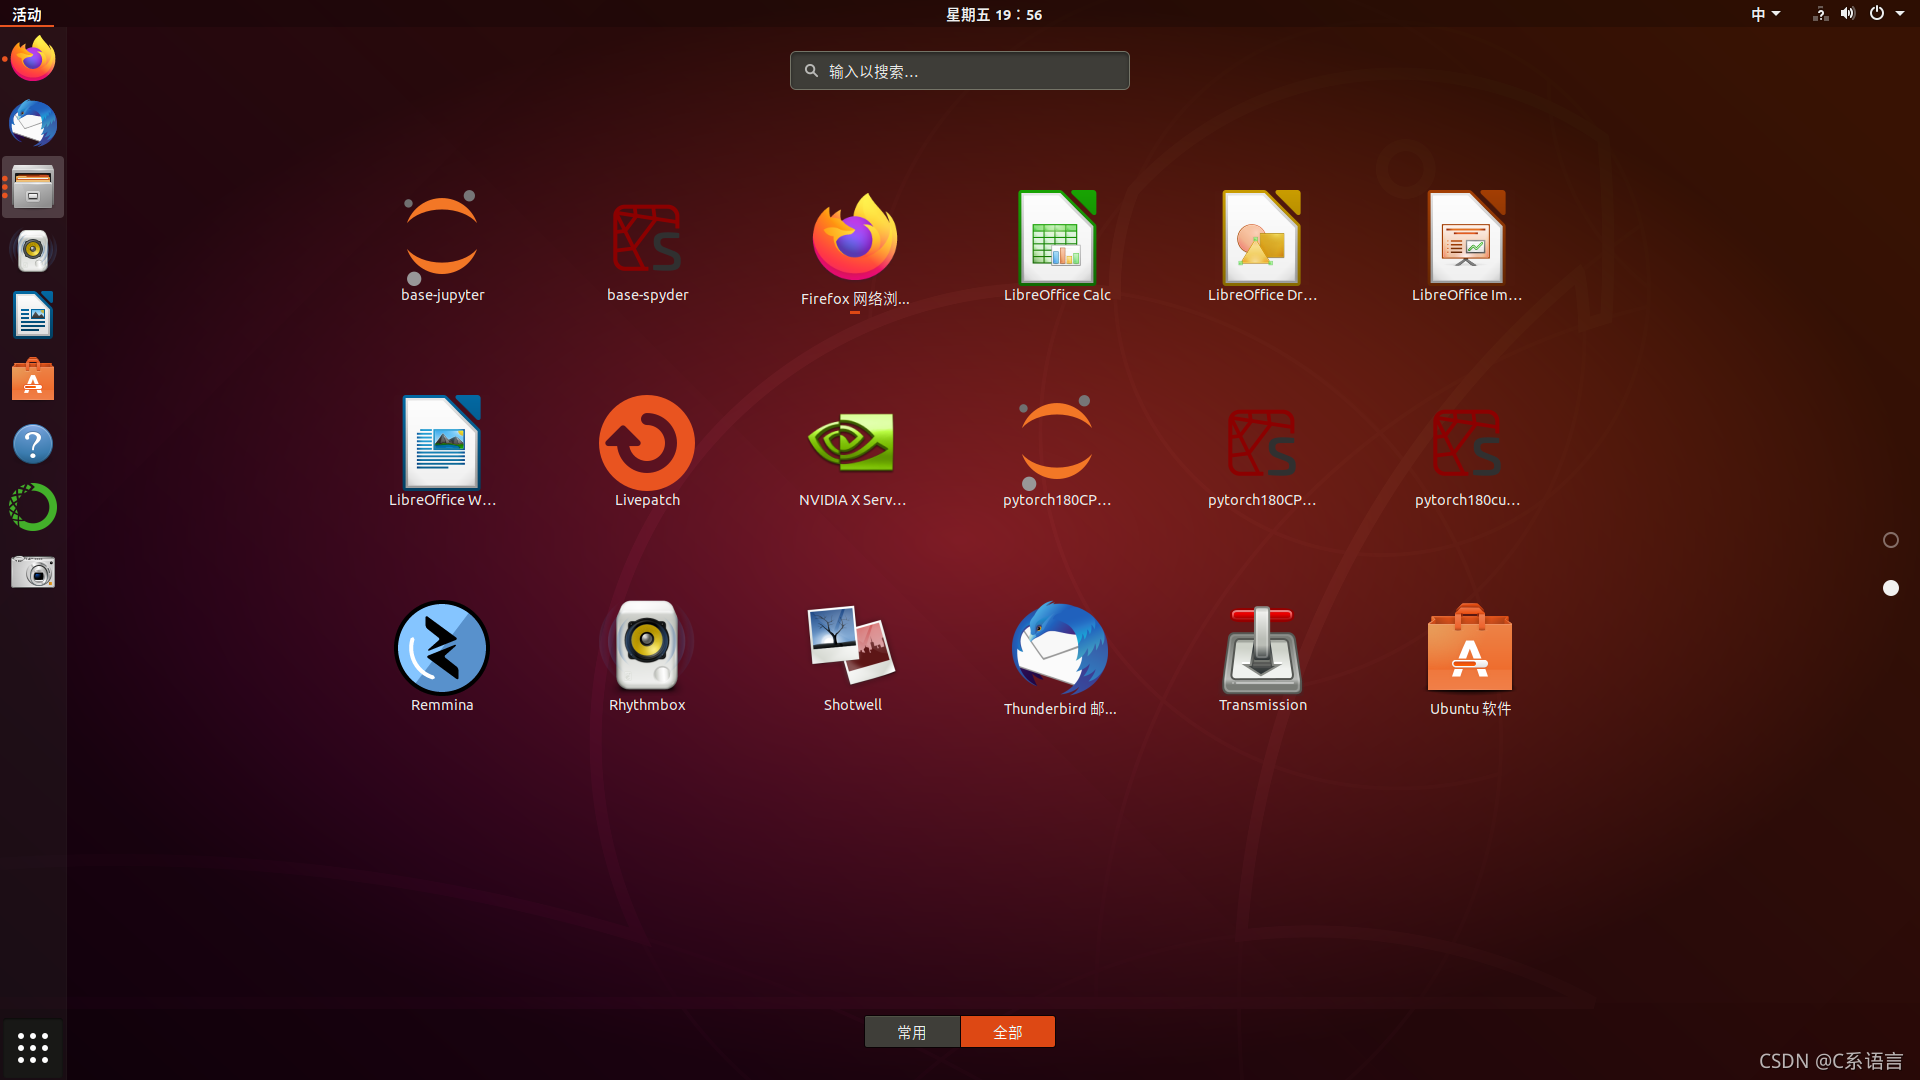
Task: Open the clock menu 星期五 19:56
Action: (x=994, y=14)
